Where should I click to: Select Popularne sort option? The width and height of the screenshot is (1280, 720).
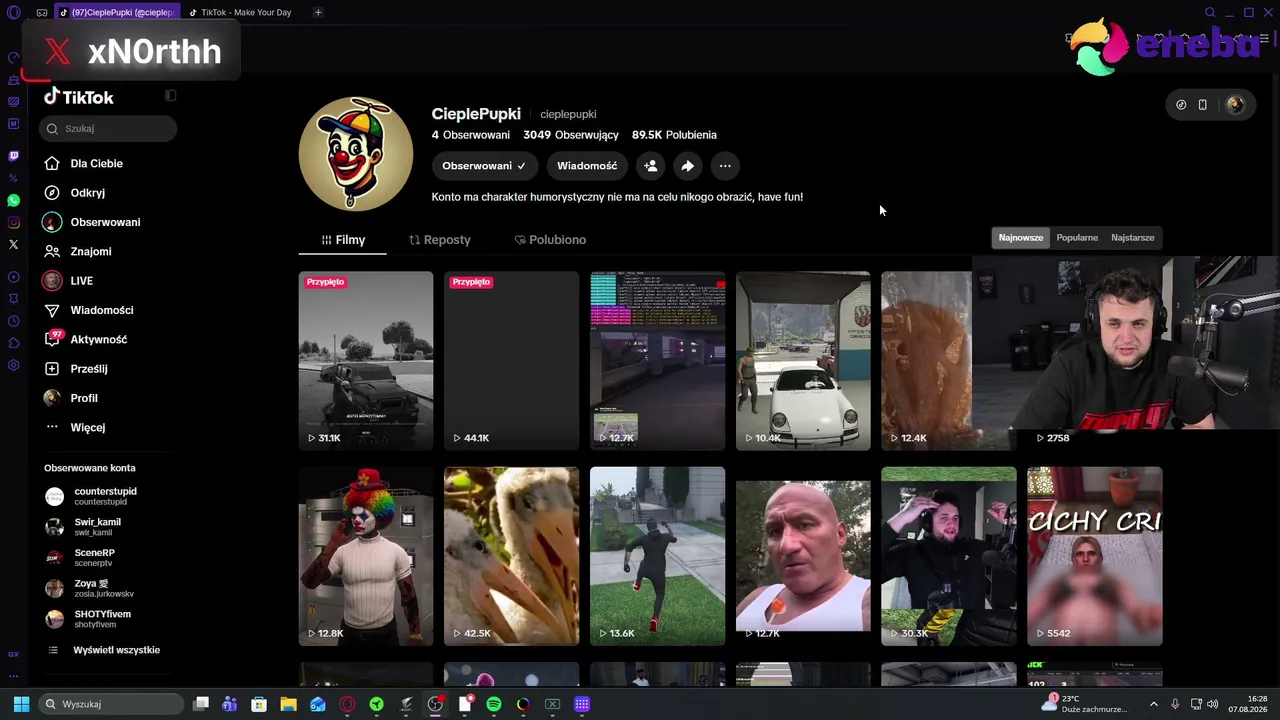click(x=1077, y=238)
